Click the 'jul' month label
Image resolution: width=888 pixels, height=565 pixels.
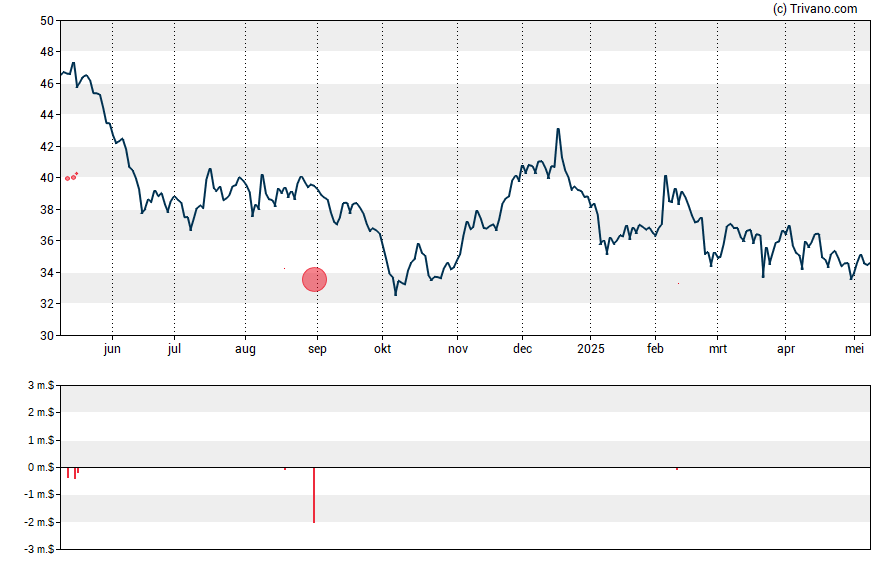[174, 349]
